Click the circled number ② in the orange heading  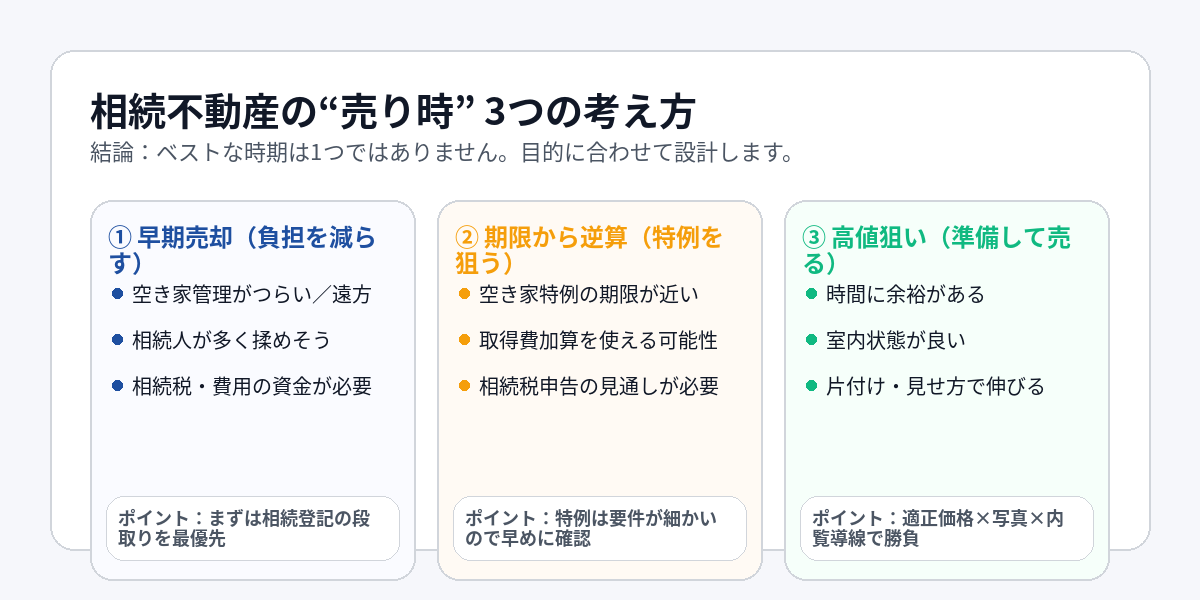[x=466, y=237]
